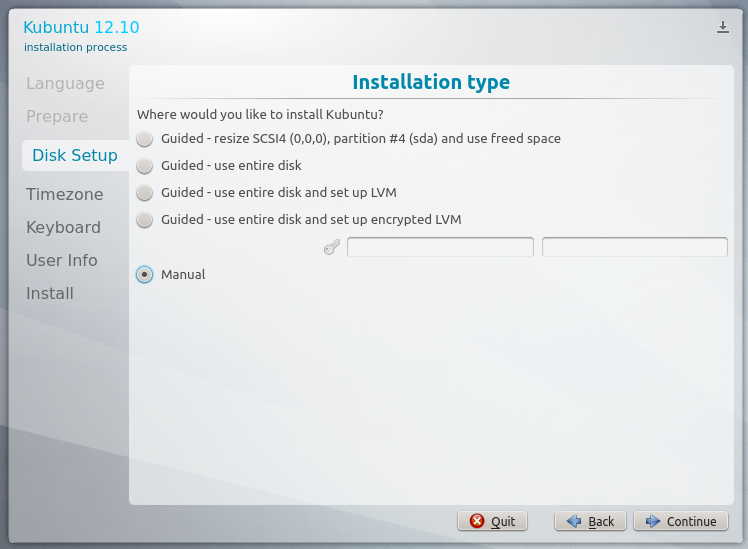748x549 pixels.
Task: Open the Keyboard step in sidebar
Action: coord(63,228)
